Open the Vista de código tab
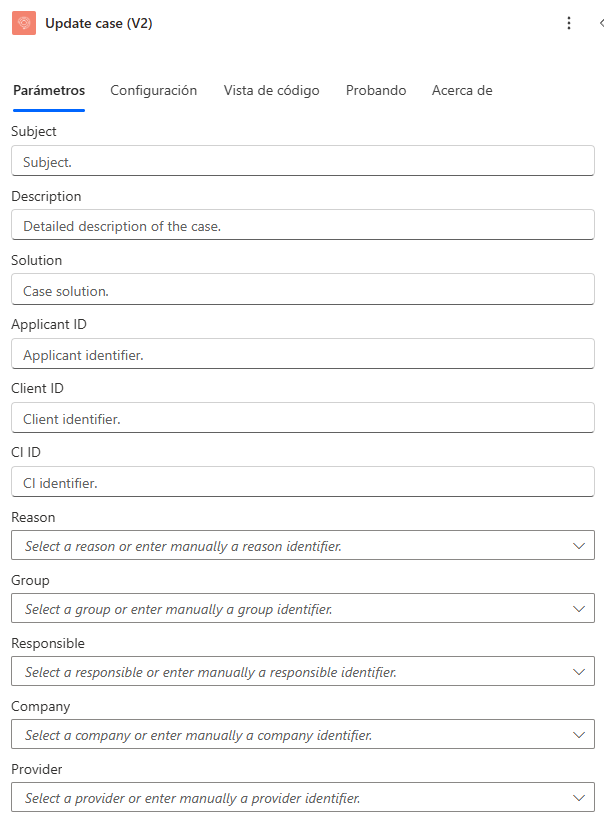This screenshot has height=814, width=604. [x=271, y=90]
